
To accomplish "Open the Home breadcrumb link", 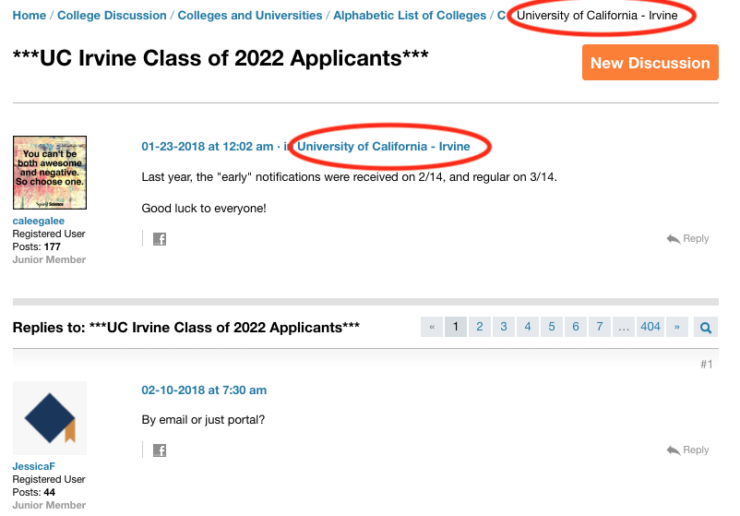I will click(x=29, y=16).
